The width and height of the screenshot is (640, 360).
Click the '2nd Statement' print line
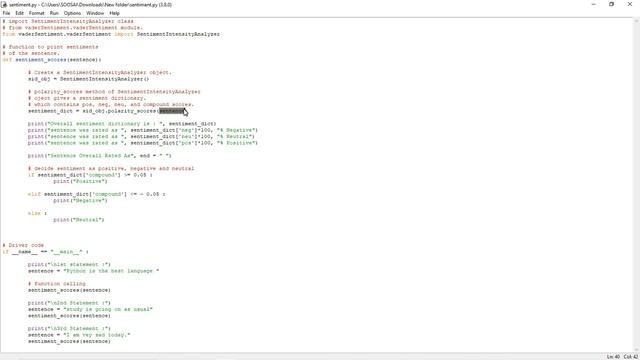69,303
